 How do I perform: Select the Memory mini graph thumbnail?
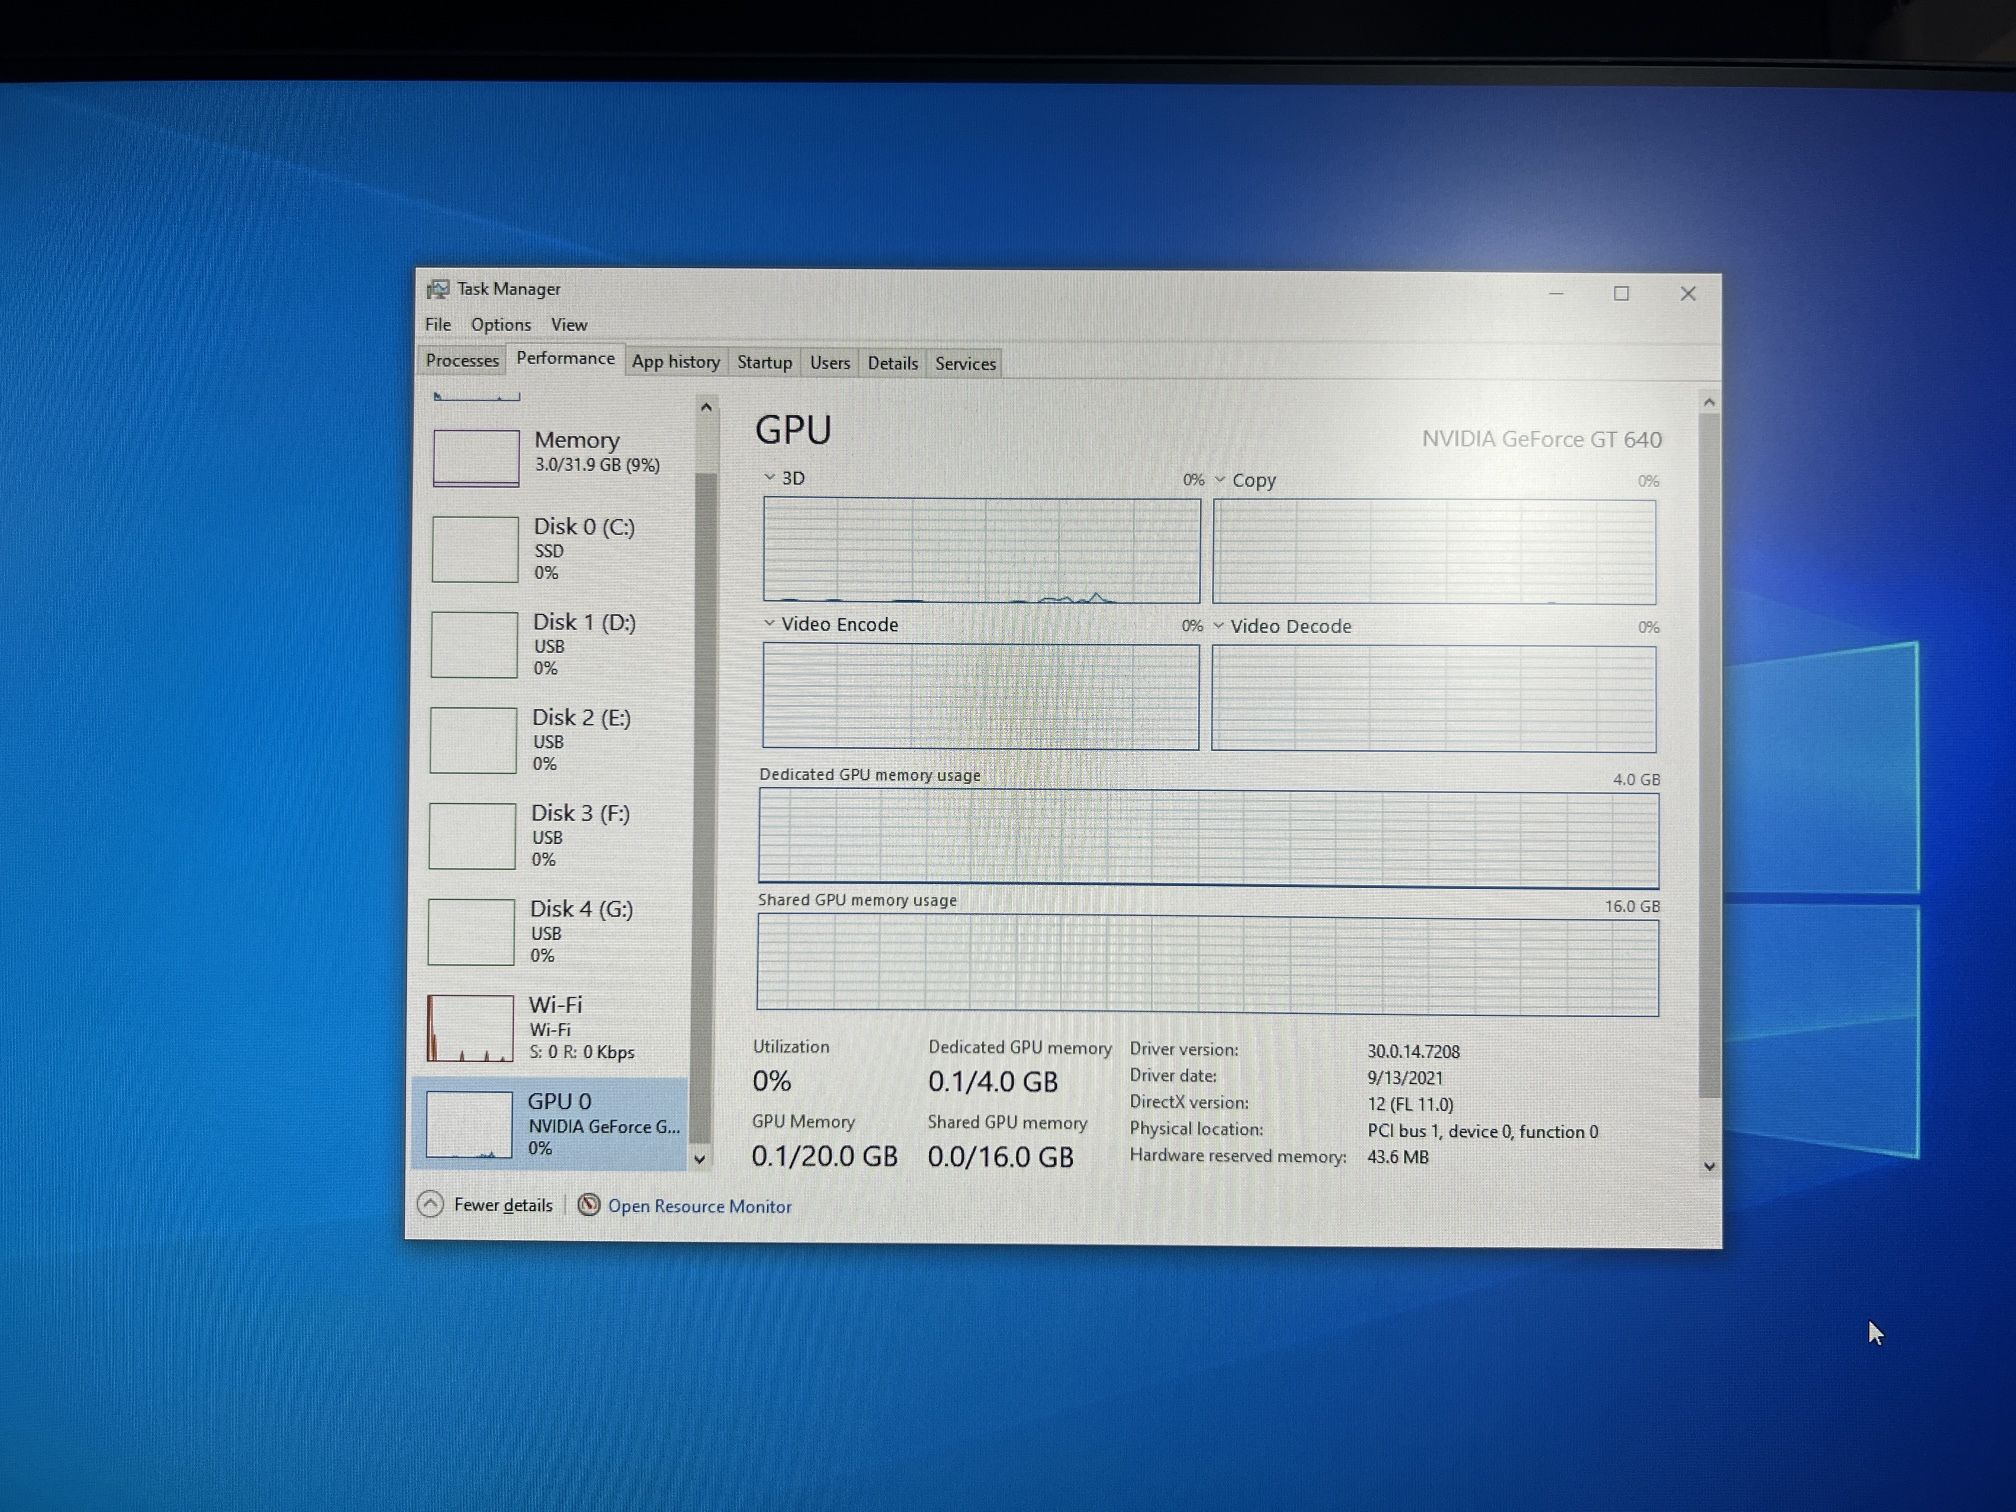(x=476, y=457)
